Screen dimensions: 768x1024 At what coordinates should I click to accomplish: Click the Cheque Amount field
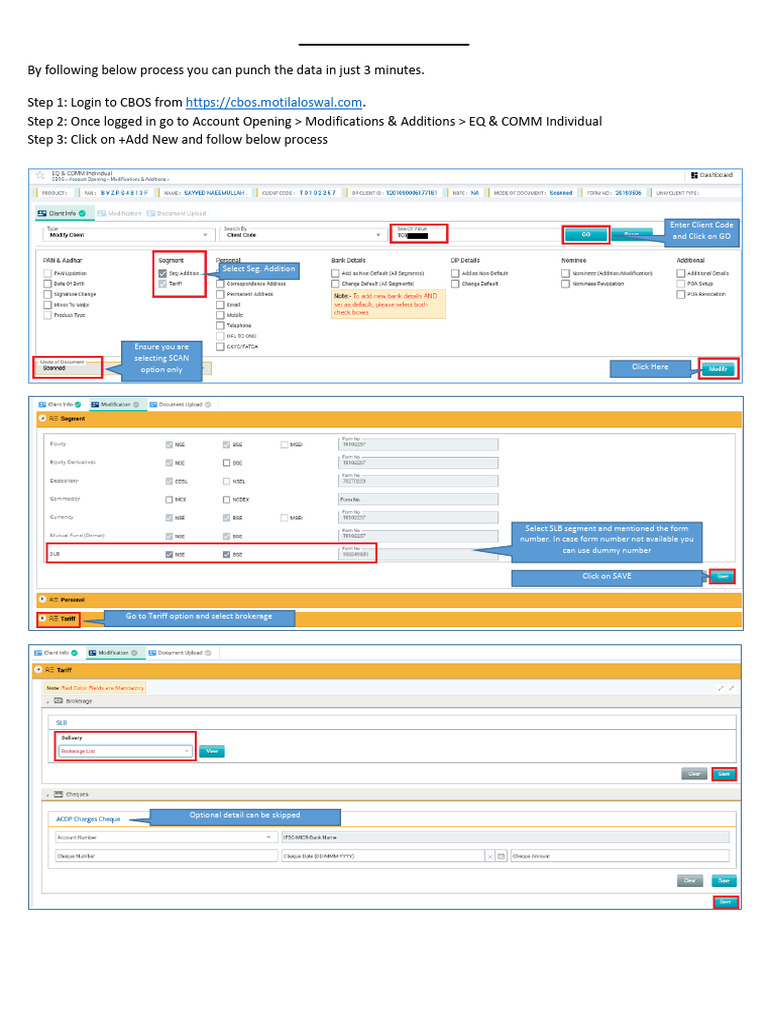tap(620, 856)
